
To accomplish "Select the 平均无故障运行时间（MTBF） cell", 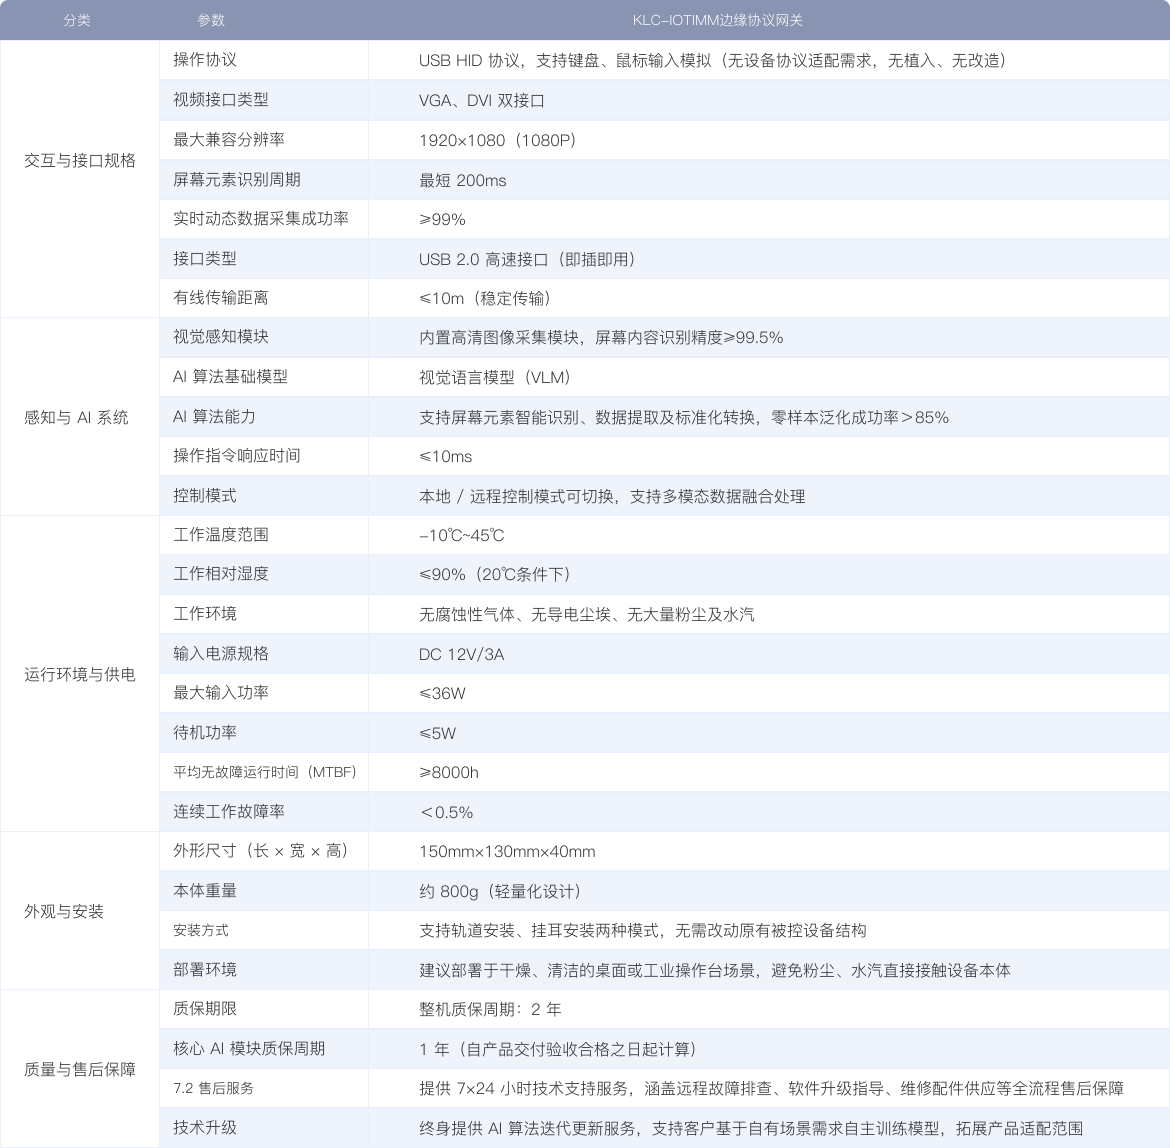I will click(265, 772).
